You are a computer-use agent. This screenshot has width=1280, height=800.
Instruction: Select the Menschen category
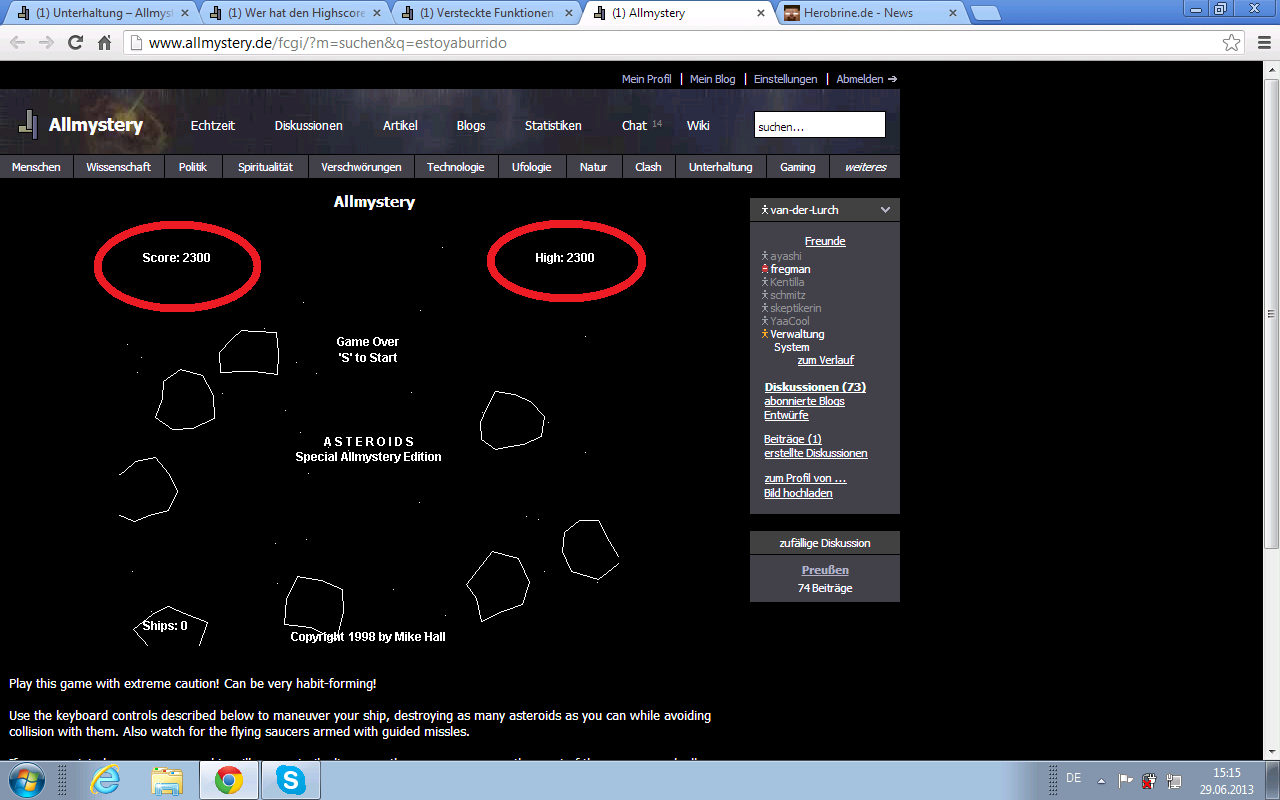pos(36,167)
